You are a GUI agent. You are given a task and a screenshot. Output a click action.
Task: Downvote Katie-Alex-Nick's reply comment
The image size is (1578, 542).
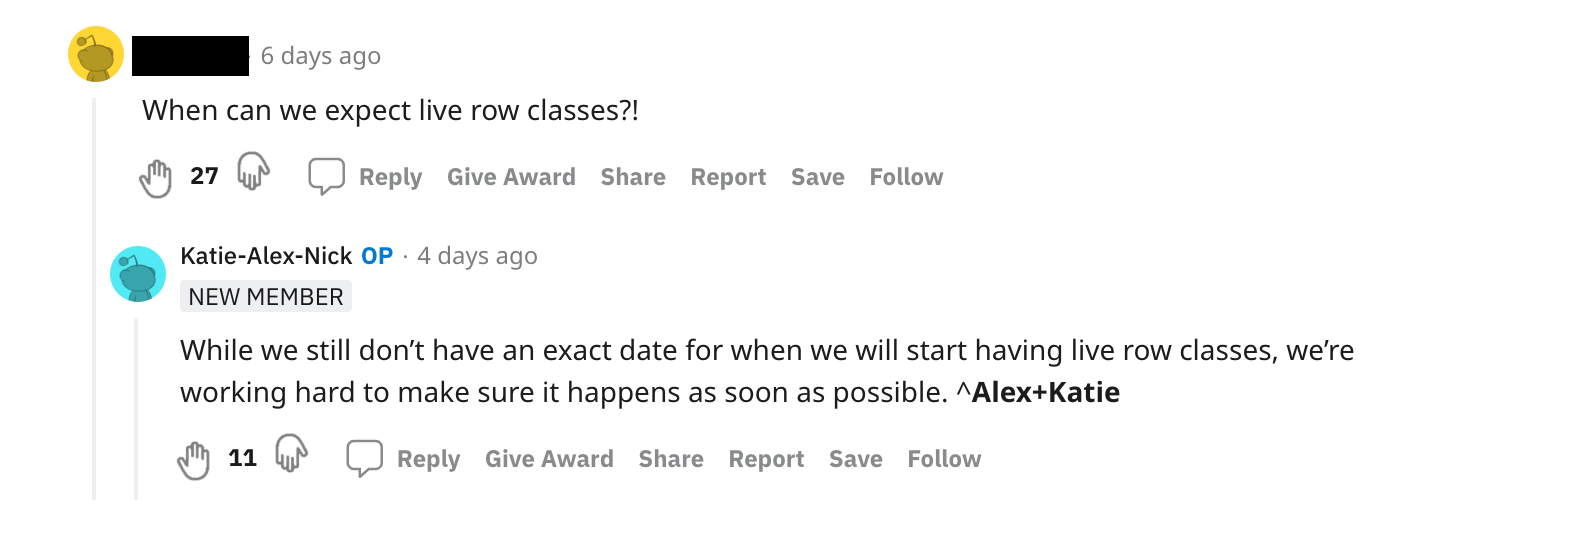coord(291,454)
